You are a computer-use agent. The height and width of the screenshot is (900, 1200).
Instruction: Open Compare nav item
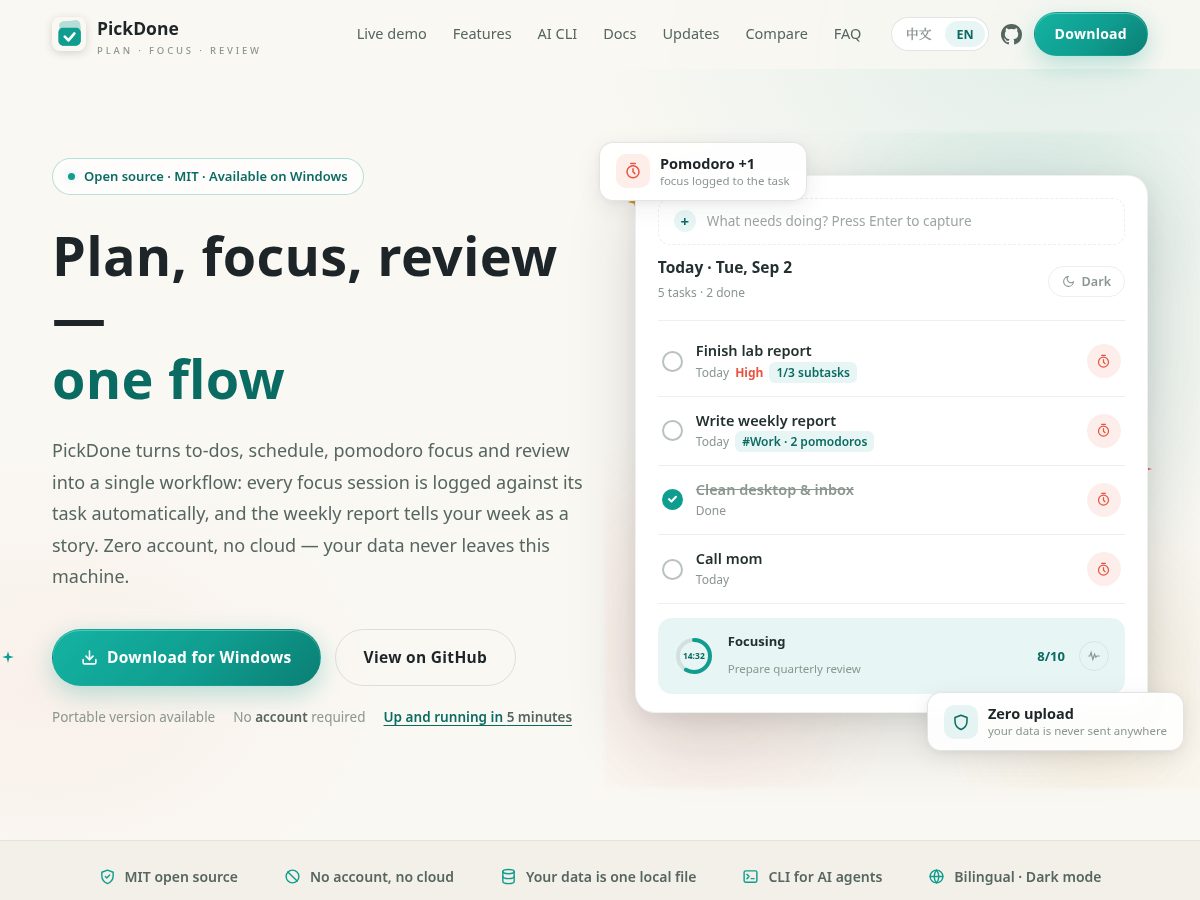tap(776, 34)
